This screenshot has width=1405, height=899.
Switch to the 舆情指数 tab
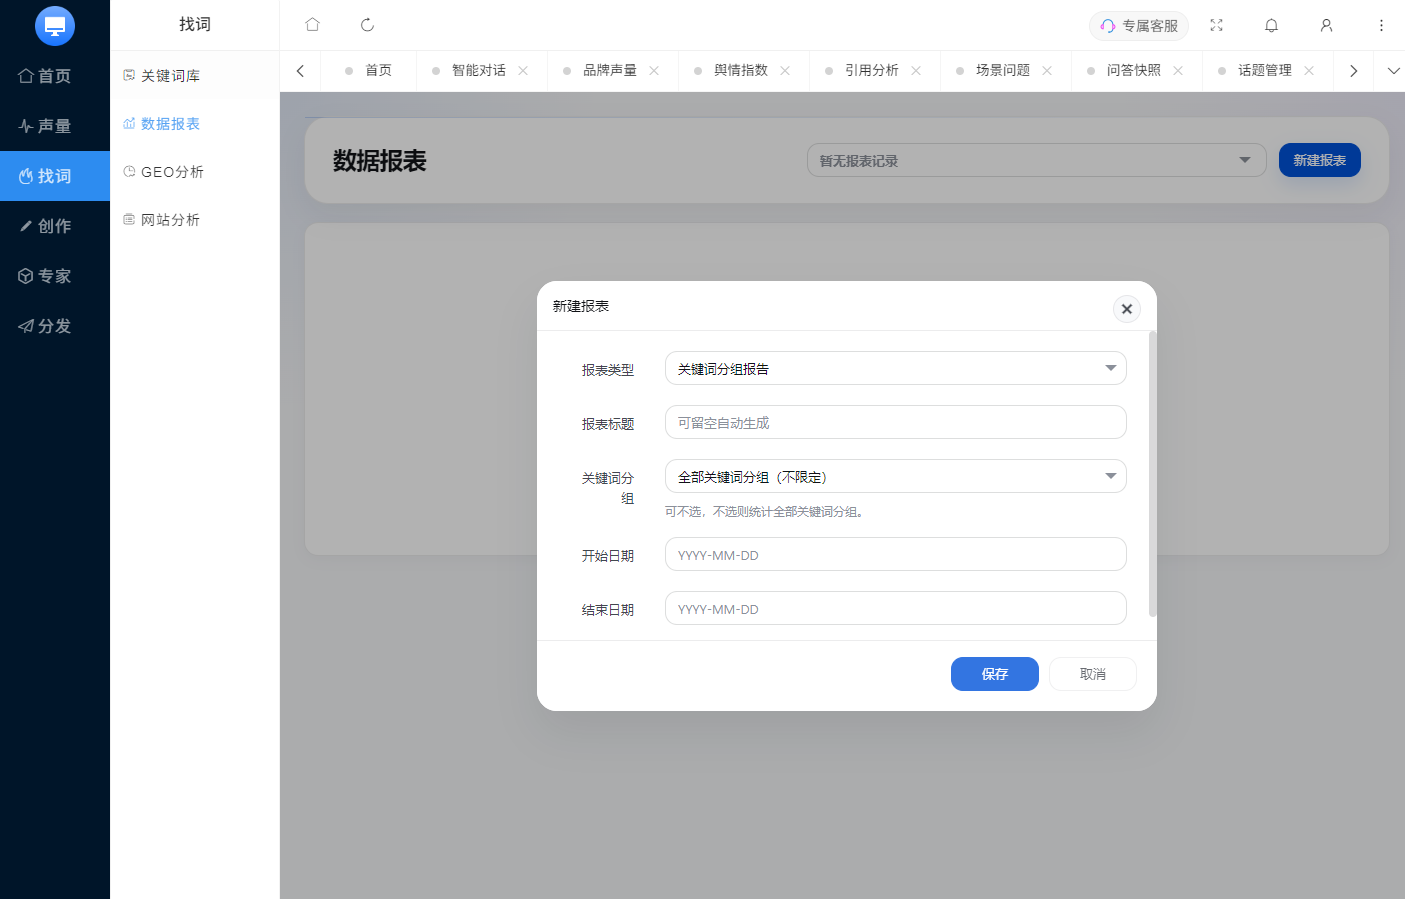tap(740, 71)
